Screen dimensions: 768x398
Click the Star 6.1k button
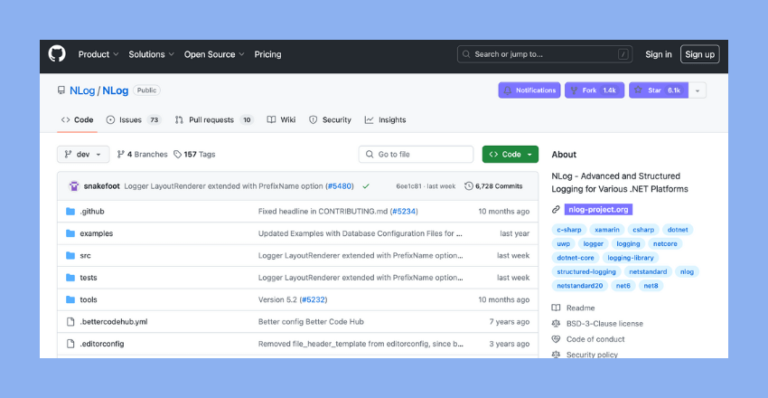[x=659, y=91]
